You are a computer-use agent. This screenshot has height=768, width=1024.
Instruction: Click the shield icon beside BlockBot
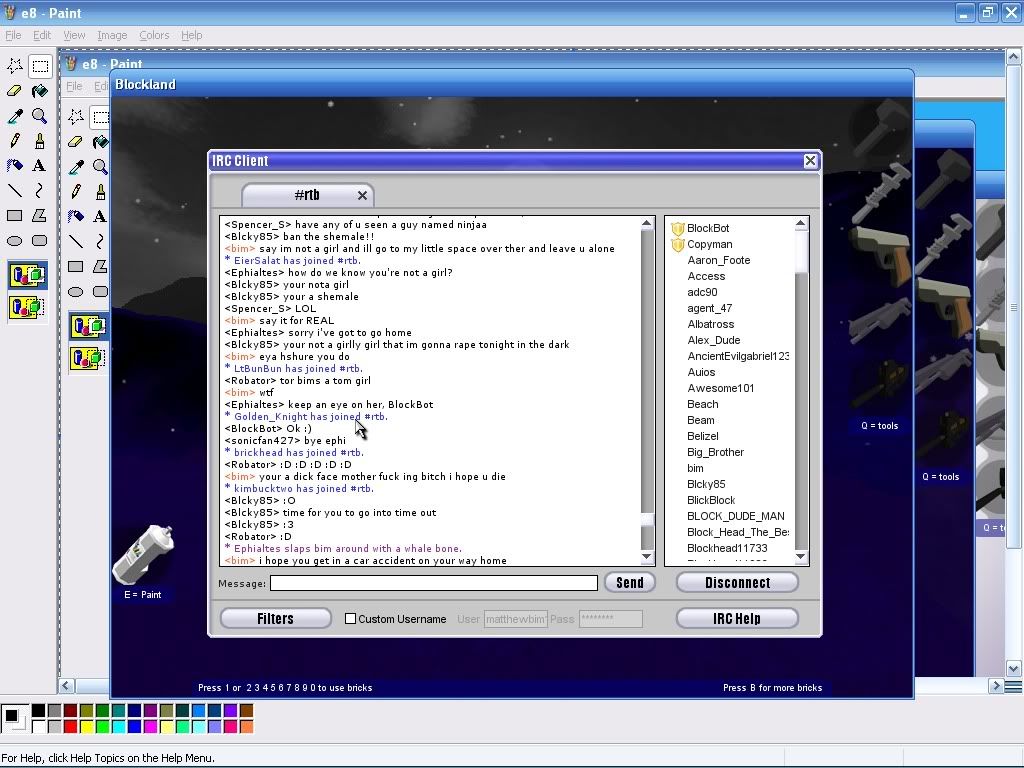[x=678, y=229]
